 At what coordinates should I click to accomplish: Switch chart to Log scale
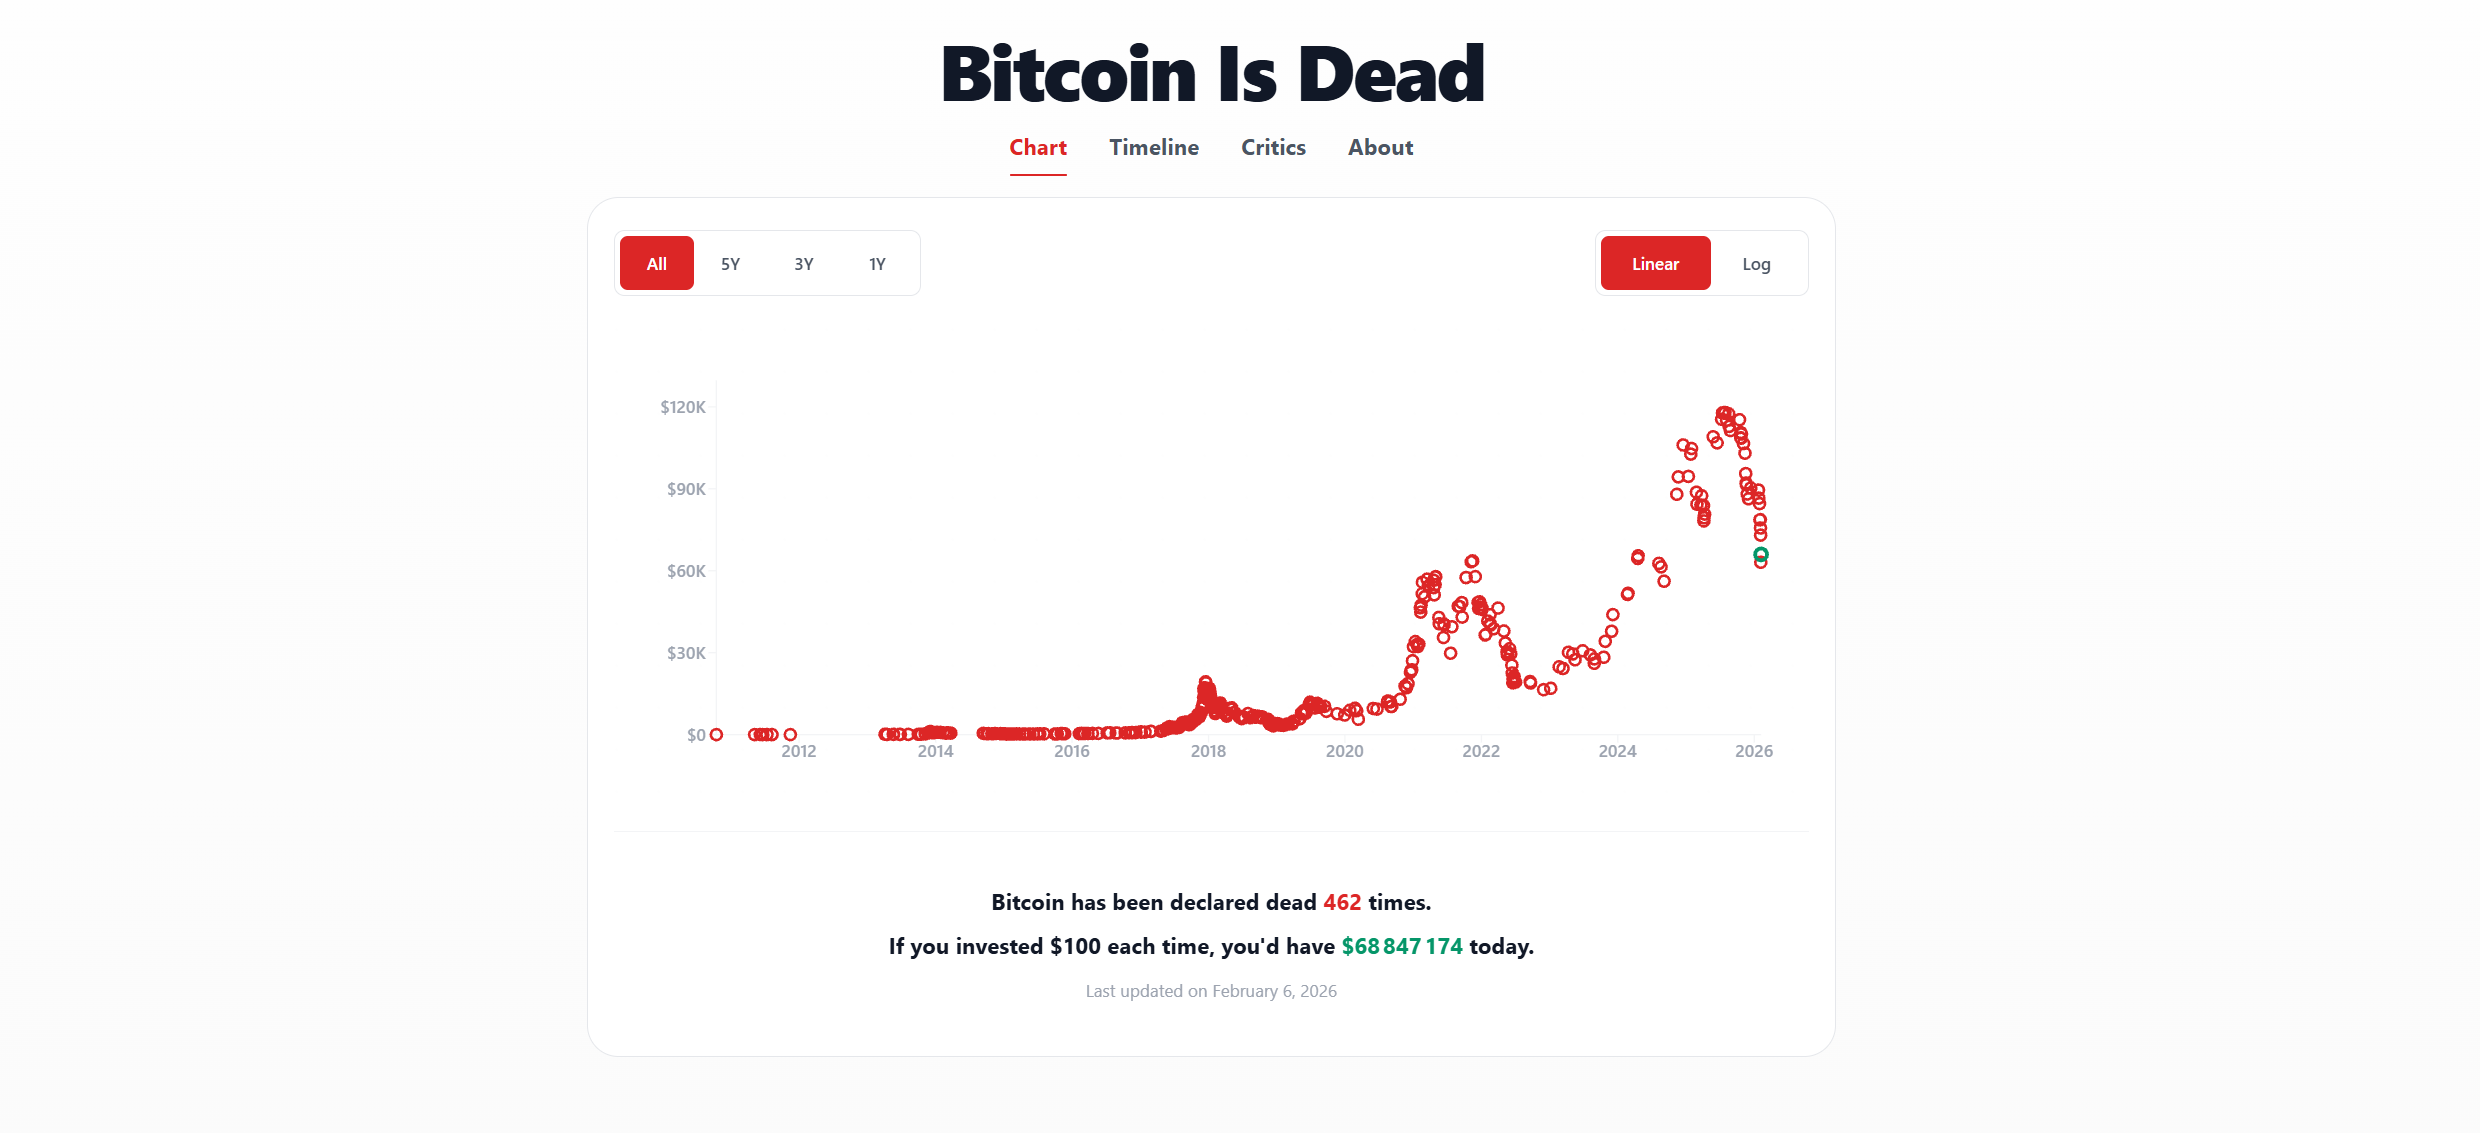[1756, 264]
